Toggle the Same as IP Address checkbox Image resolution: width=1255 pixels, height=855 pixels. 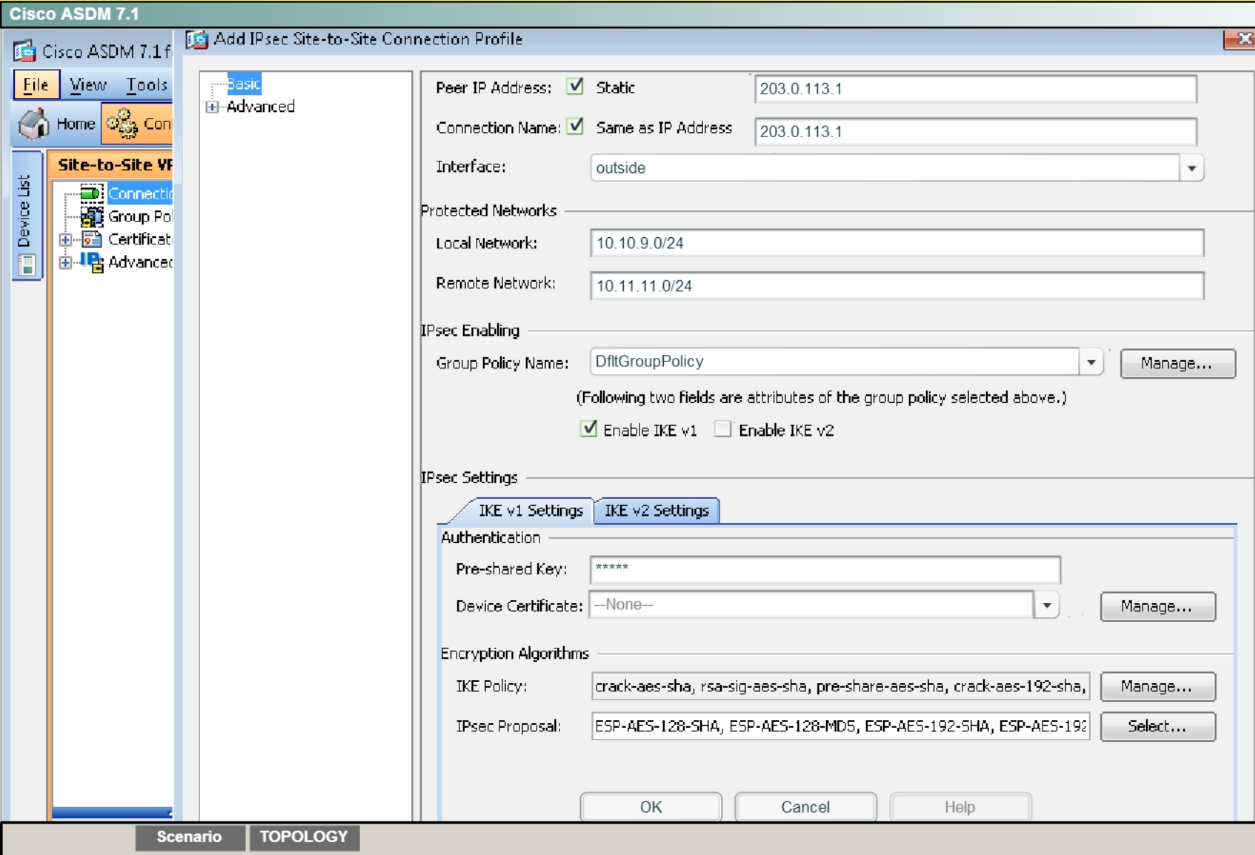tap(575, 127)
